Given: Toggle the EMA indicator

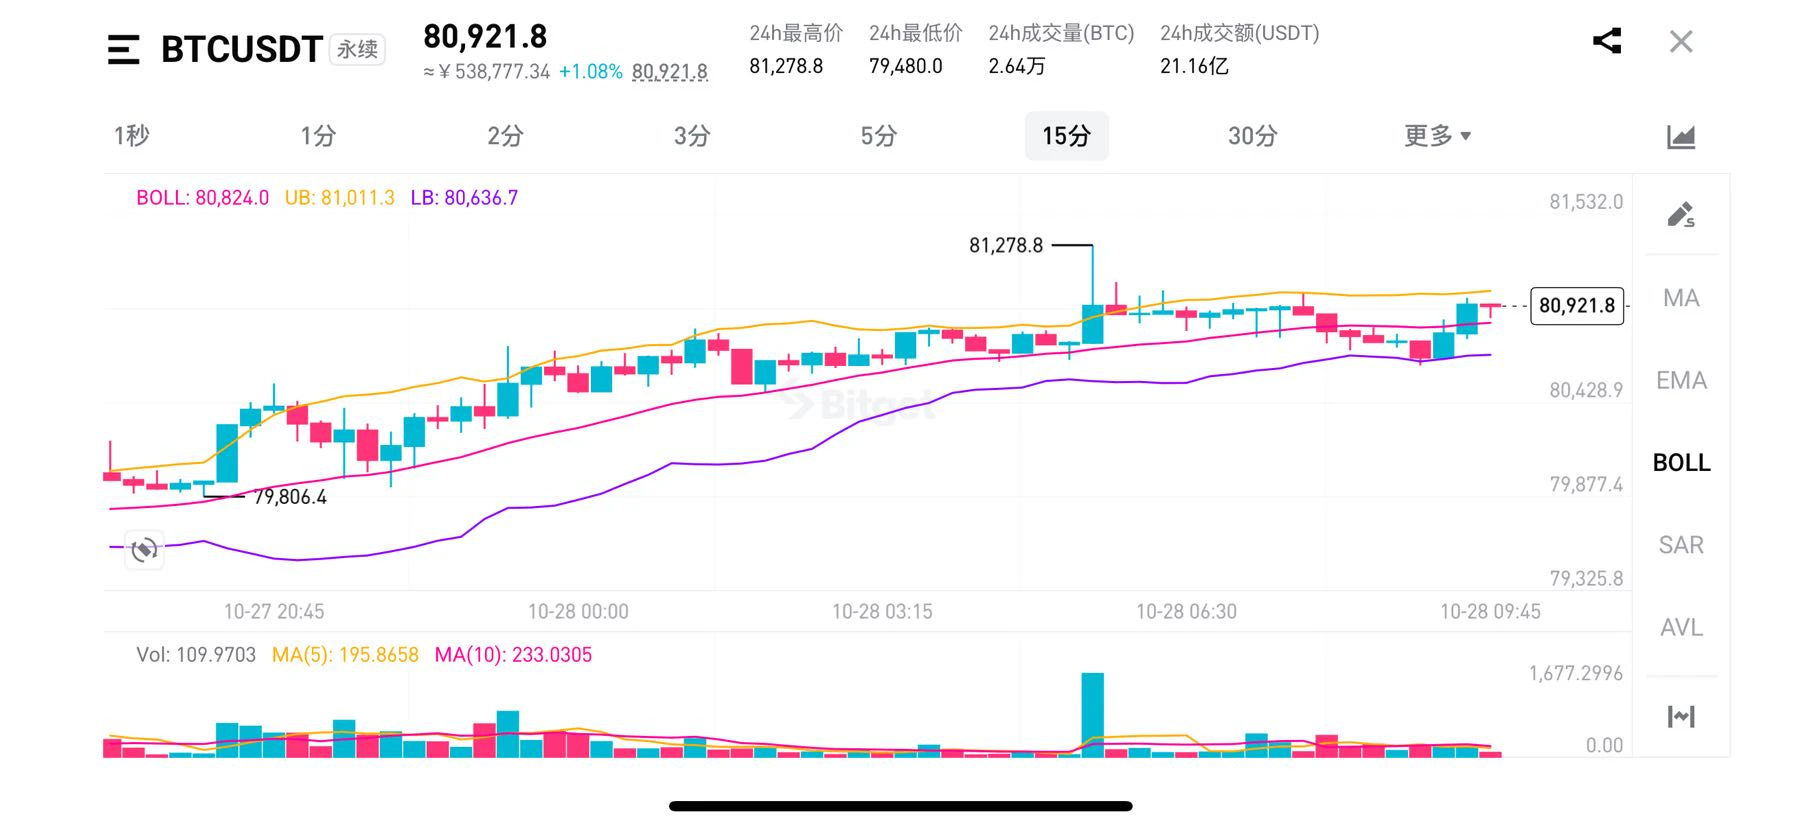Looking at the screenshot, I should [1681, 380].
